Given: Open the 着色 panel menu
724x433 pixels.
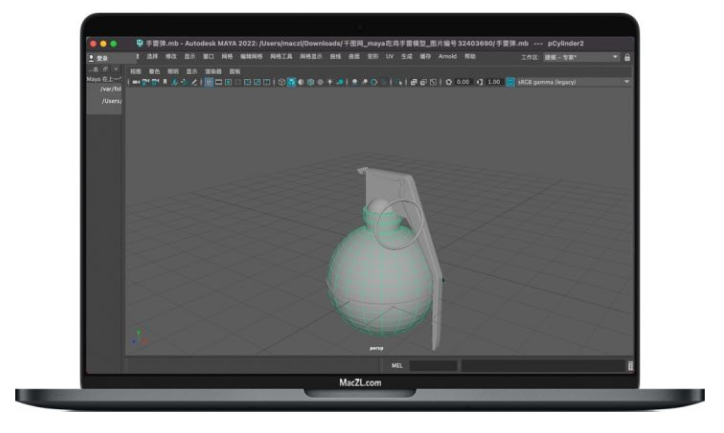Looking at the screenshot, I should pos(154,72).
